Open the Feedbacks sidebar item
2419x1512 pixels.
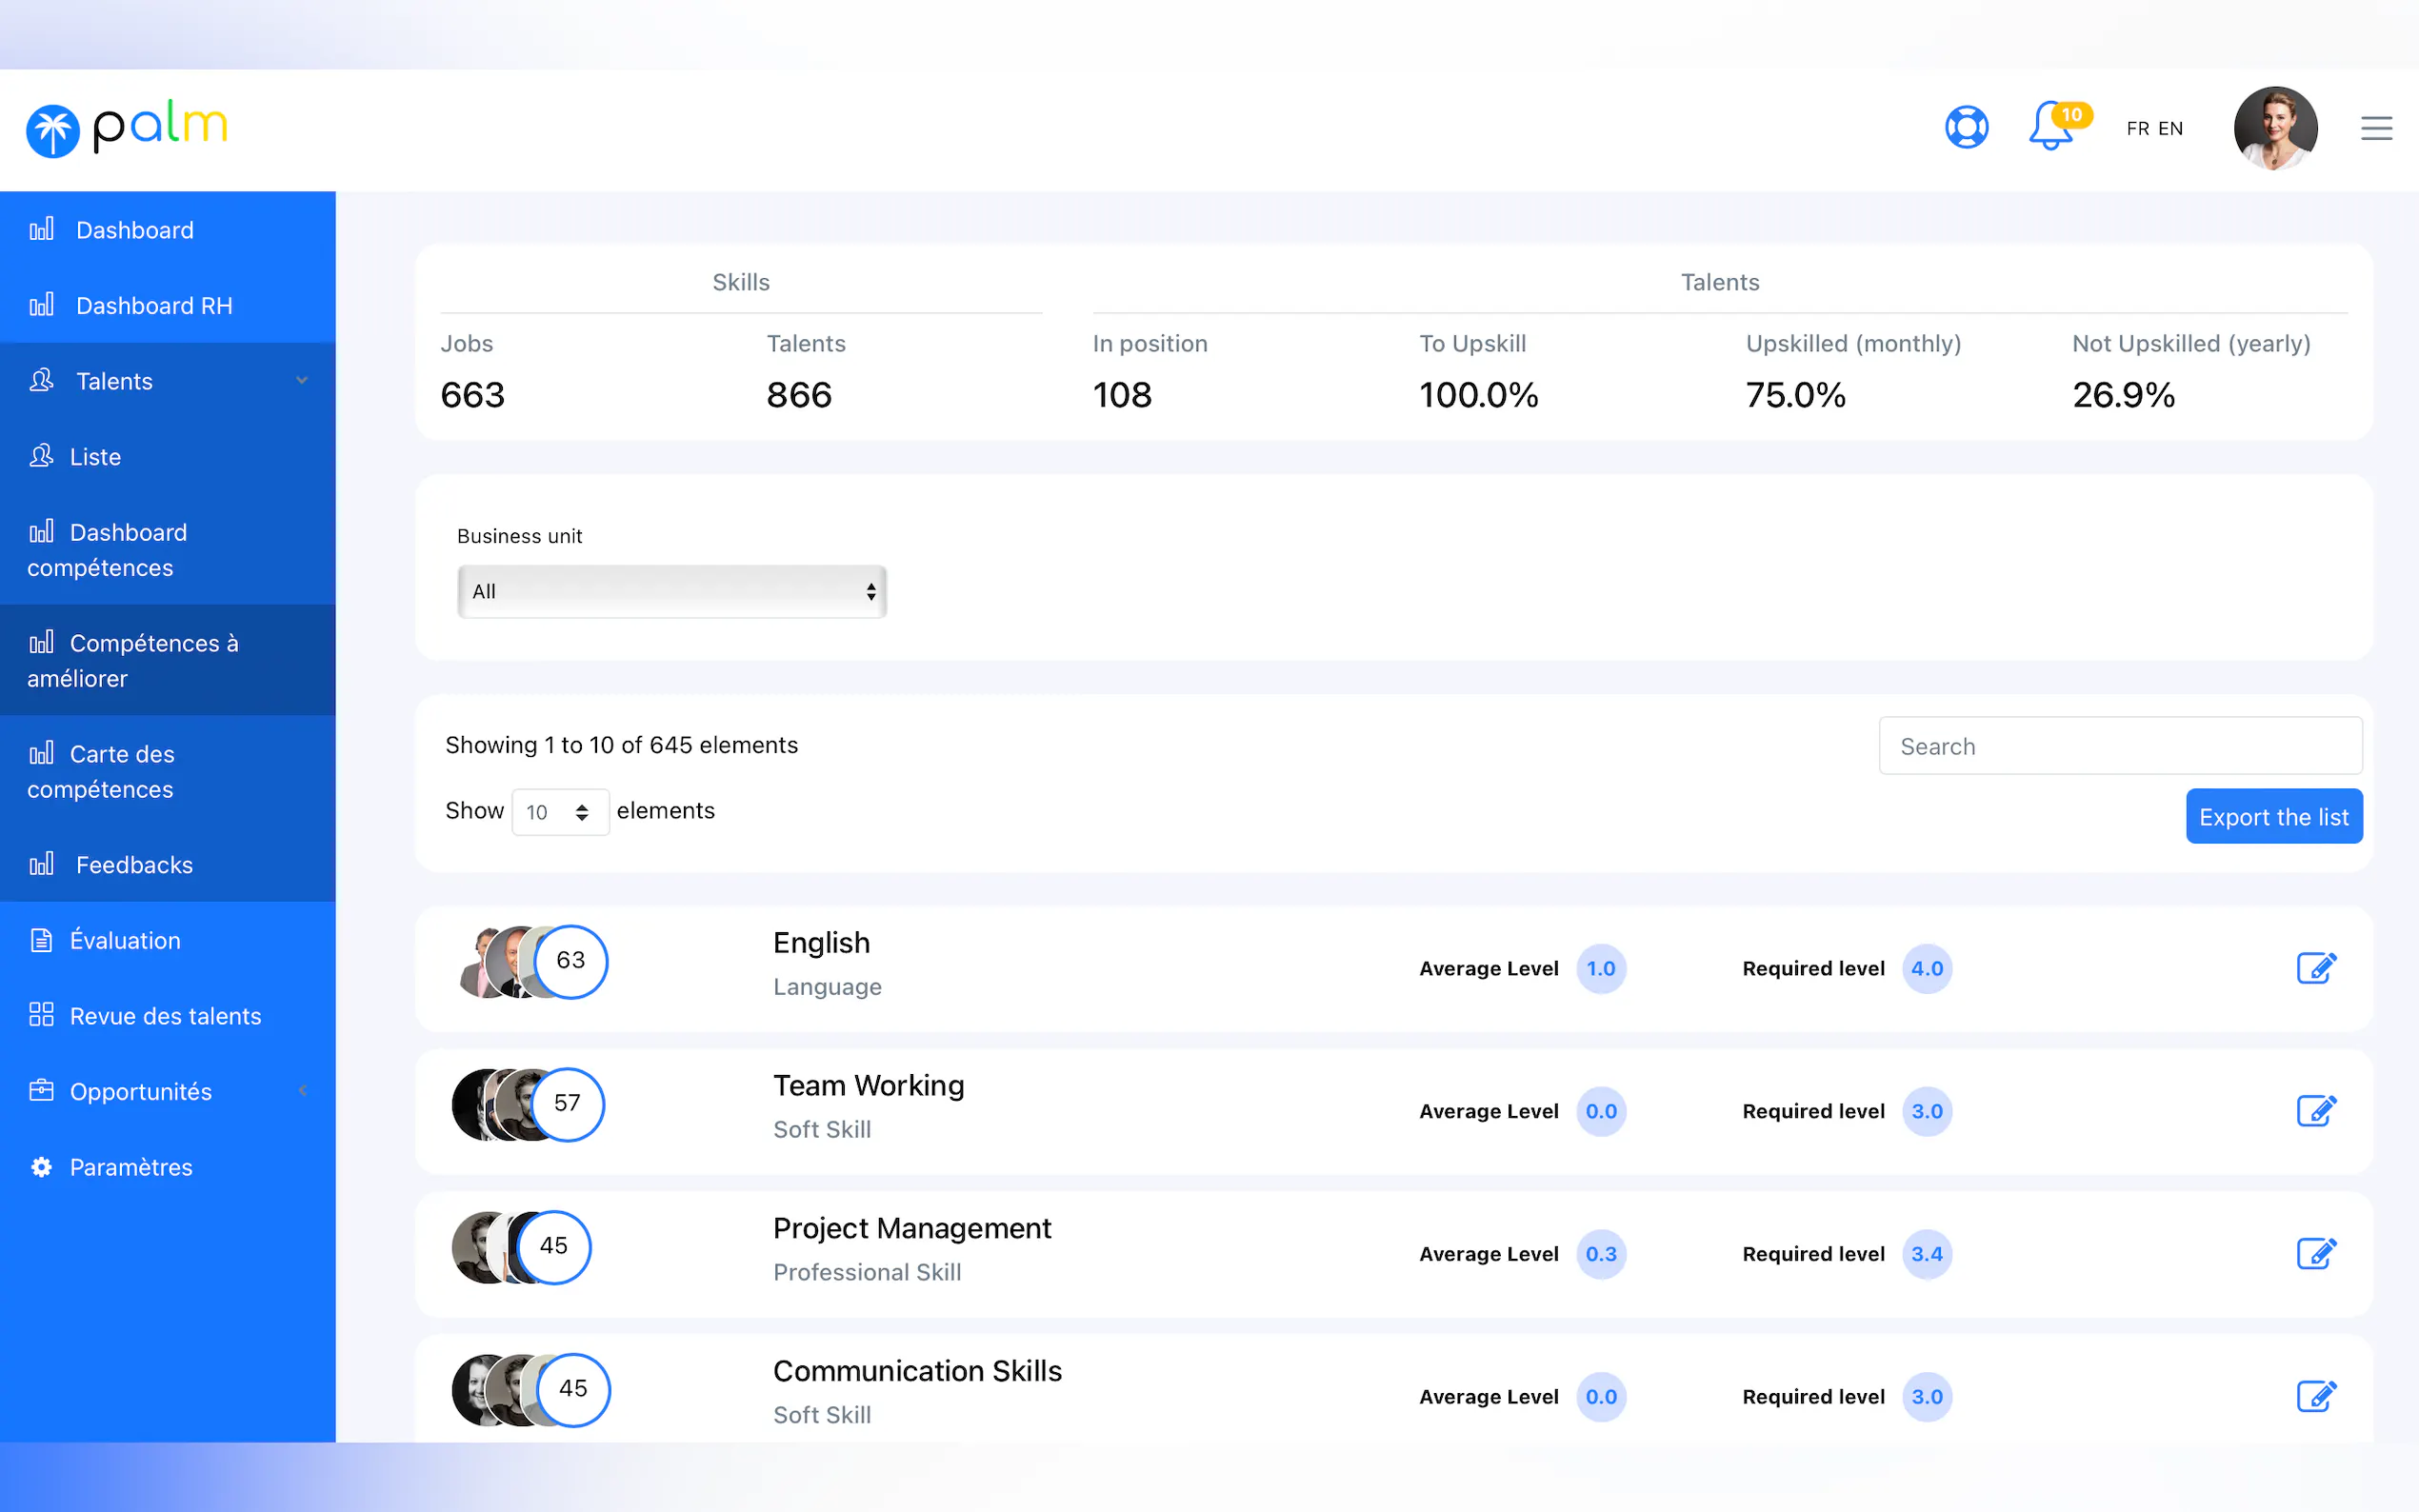tap(133, 865)
